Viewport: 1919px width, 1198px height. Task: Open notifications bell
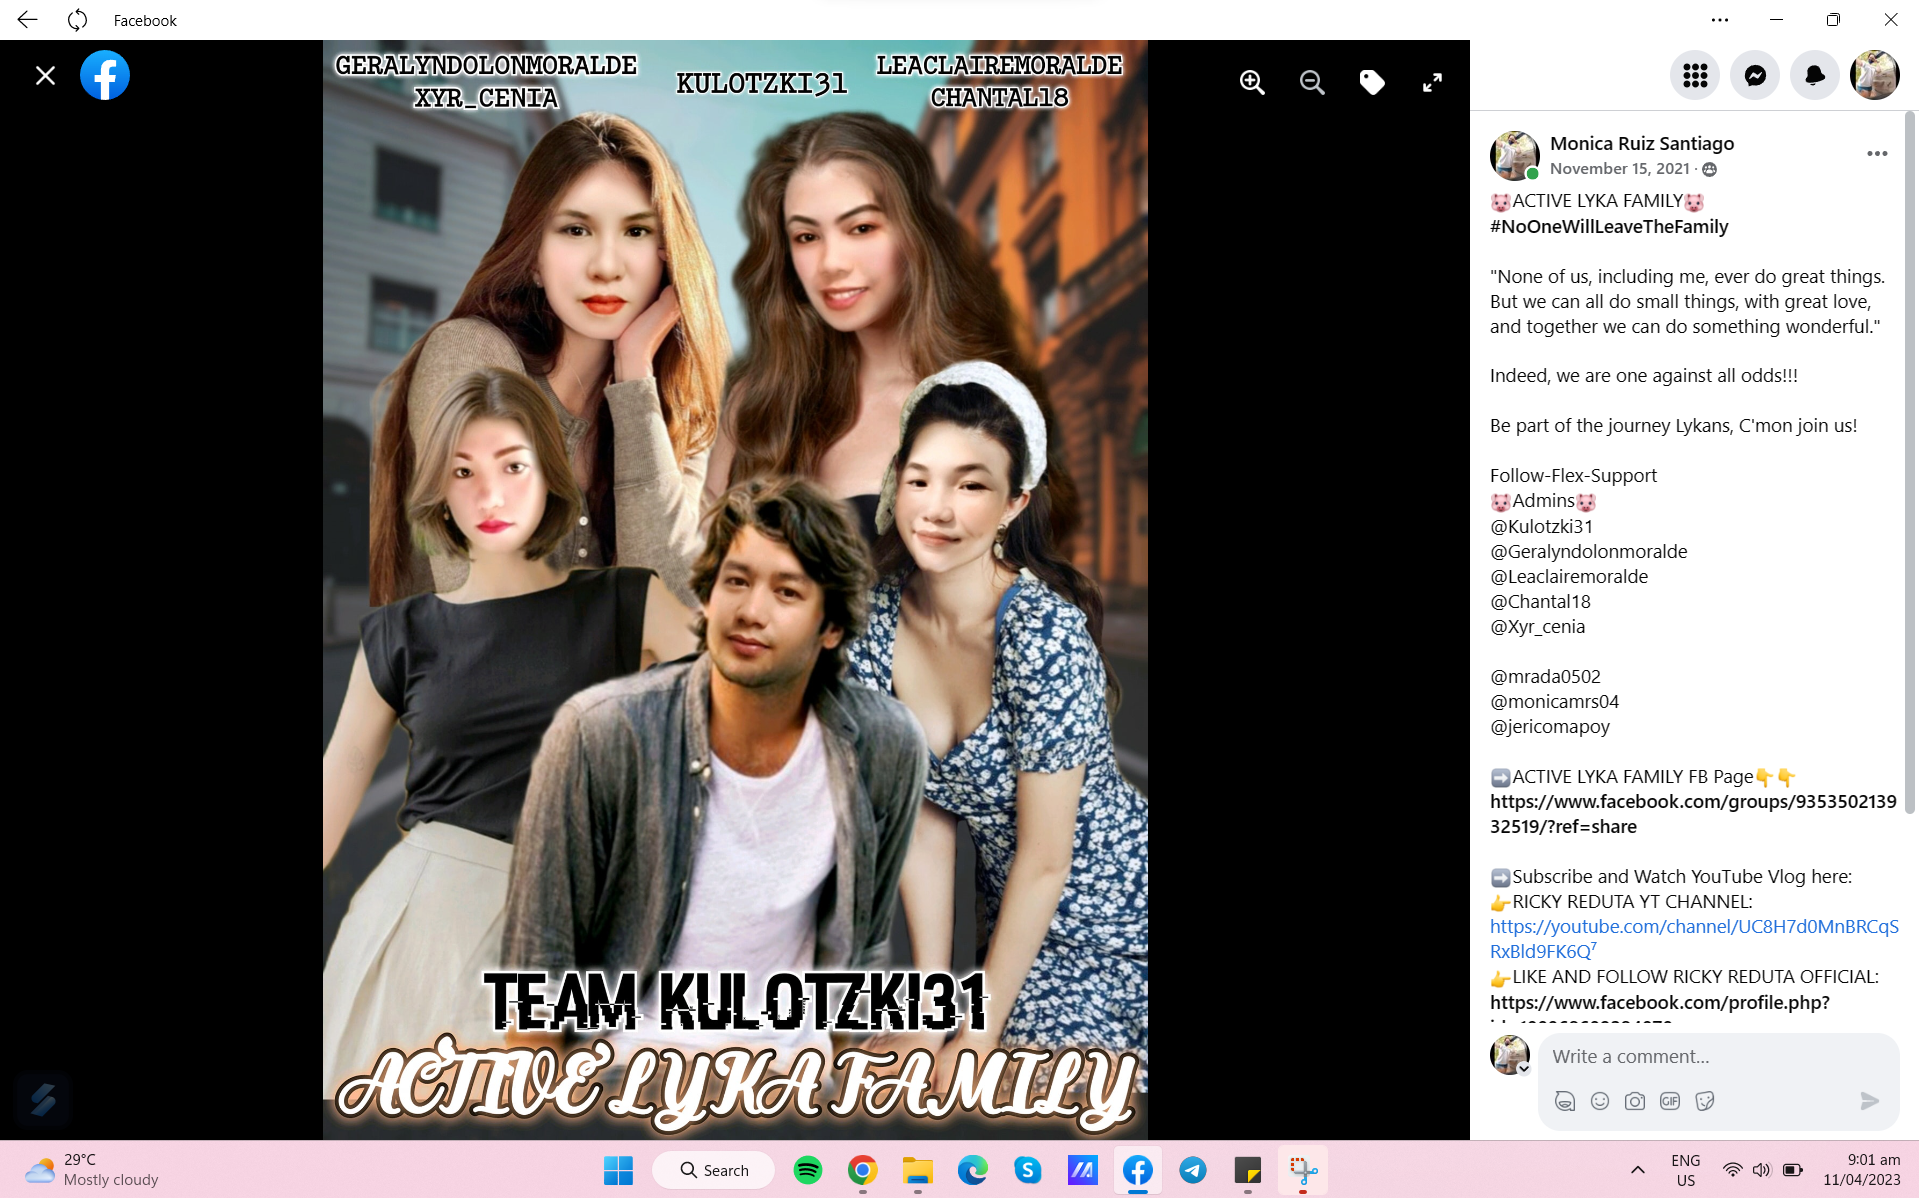(1815, 75)
